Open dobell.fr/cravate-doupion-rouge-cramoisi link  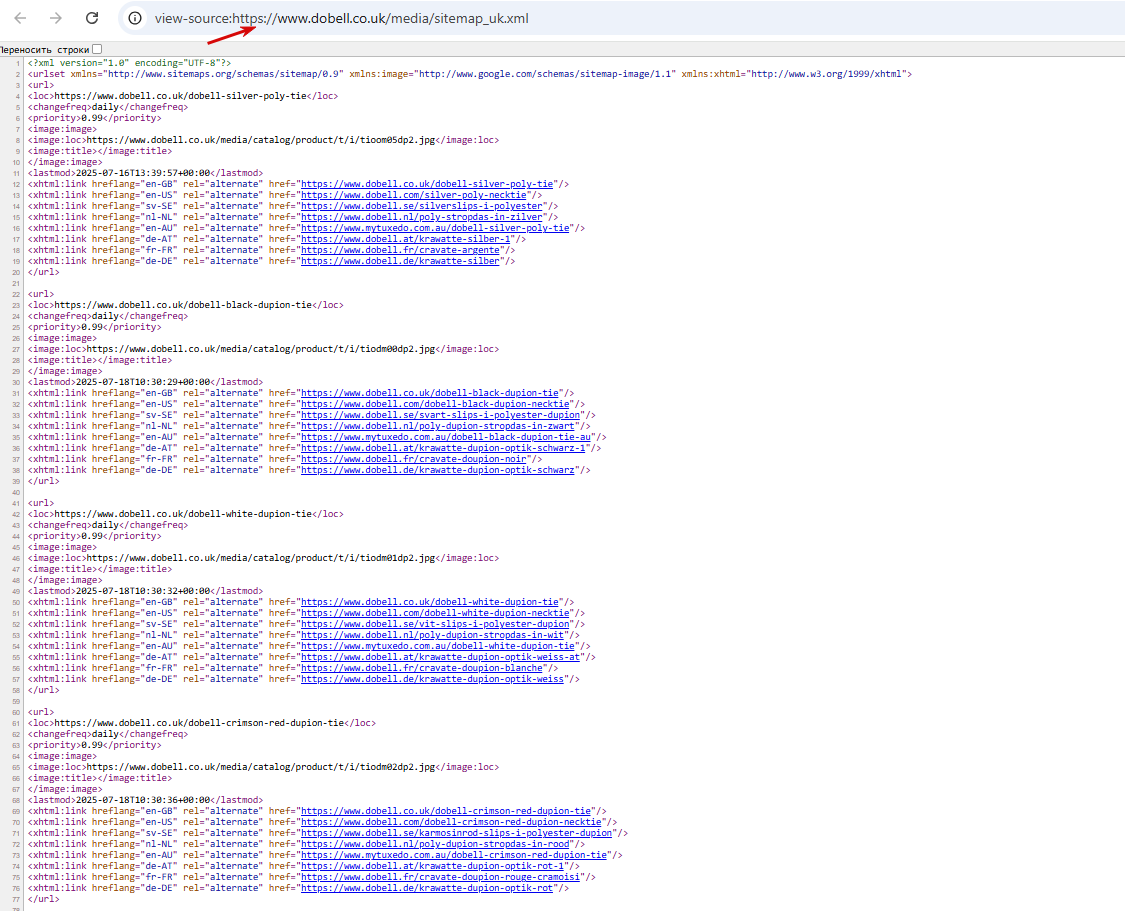[x=441, y=877]
